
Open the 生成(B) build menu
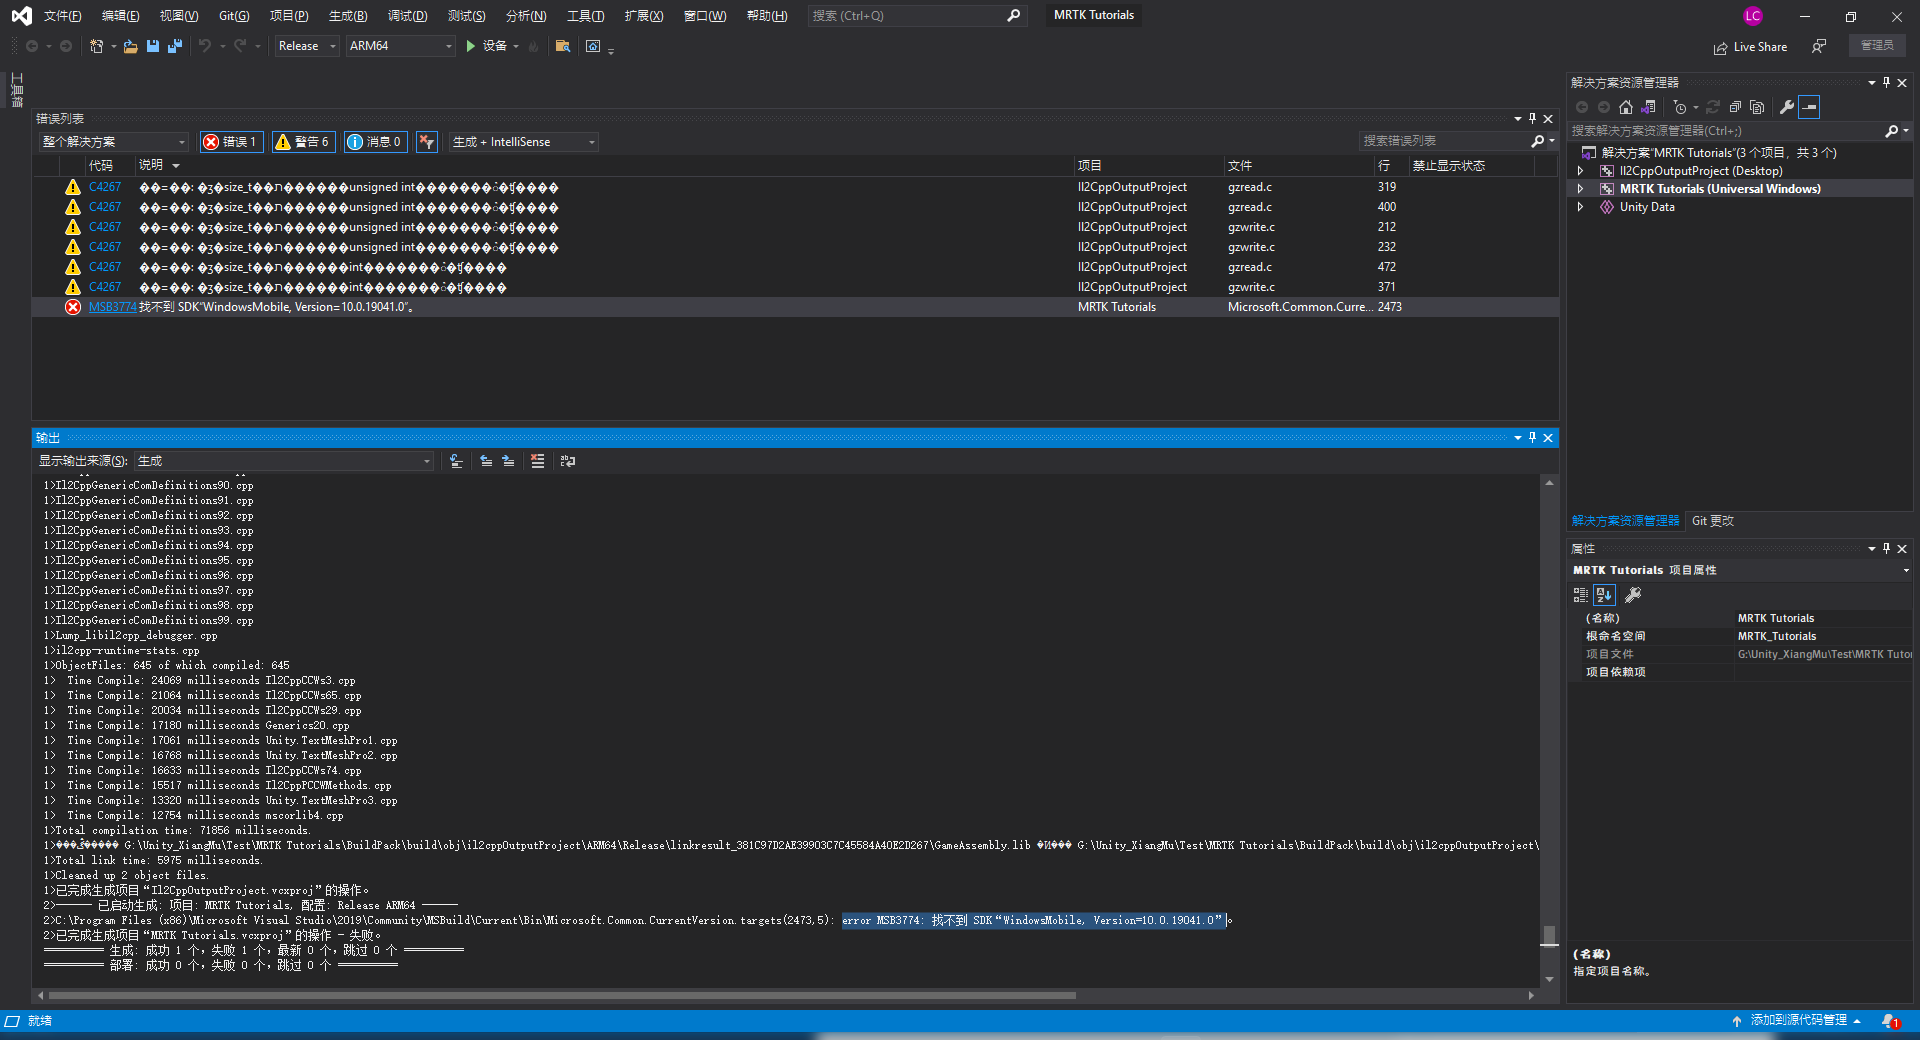(348, 16)
